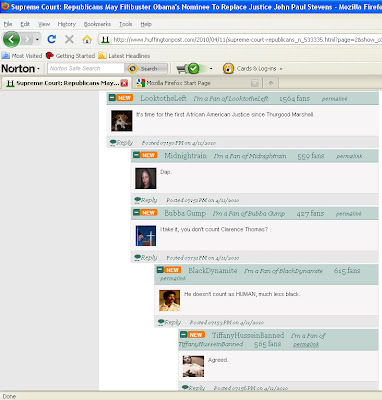The image size is (382, 400).
Task: Click the Norton safe shopping cart checkmark icon
Action: tap(188, 69)
